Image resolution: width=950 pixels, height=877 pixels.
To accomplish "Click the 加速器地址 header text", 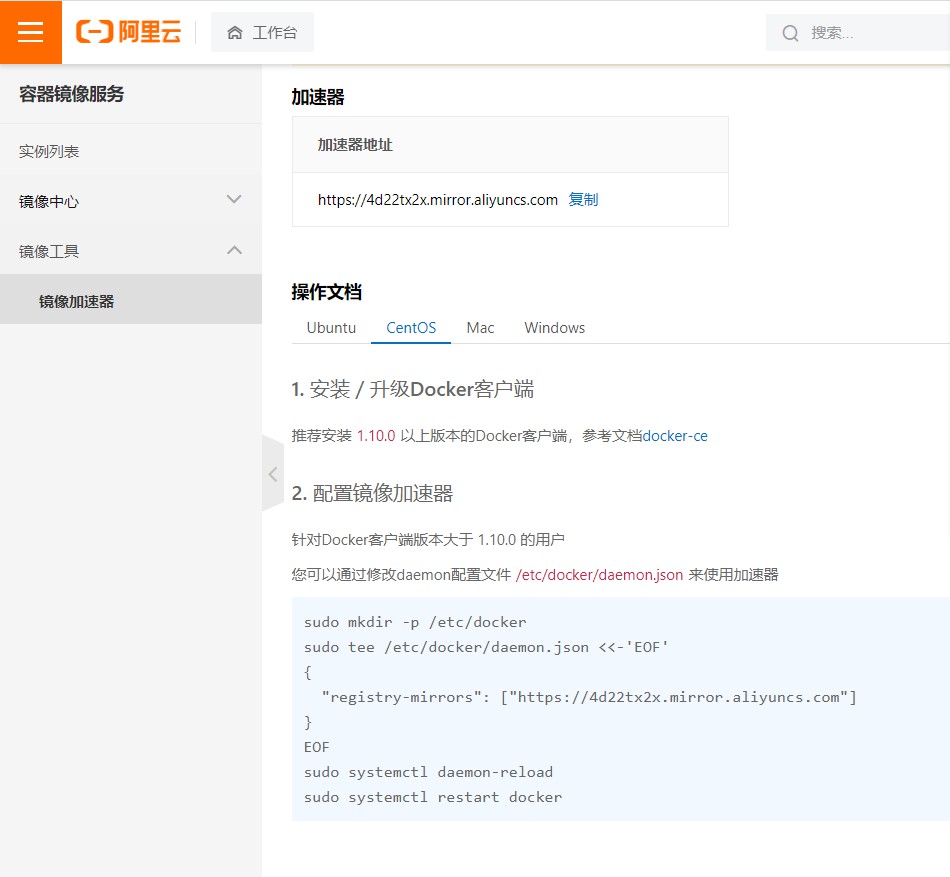I will (355, 145).
